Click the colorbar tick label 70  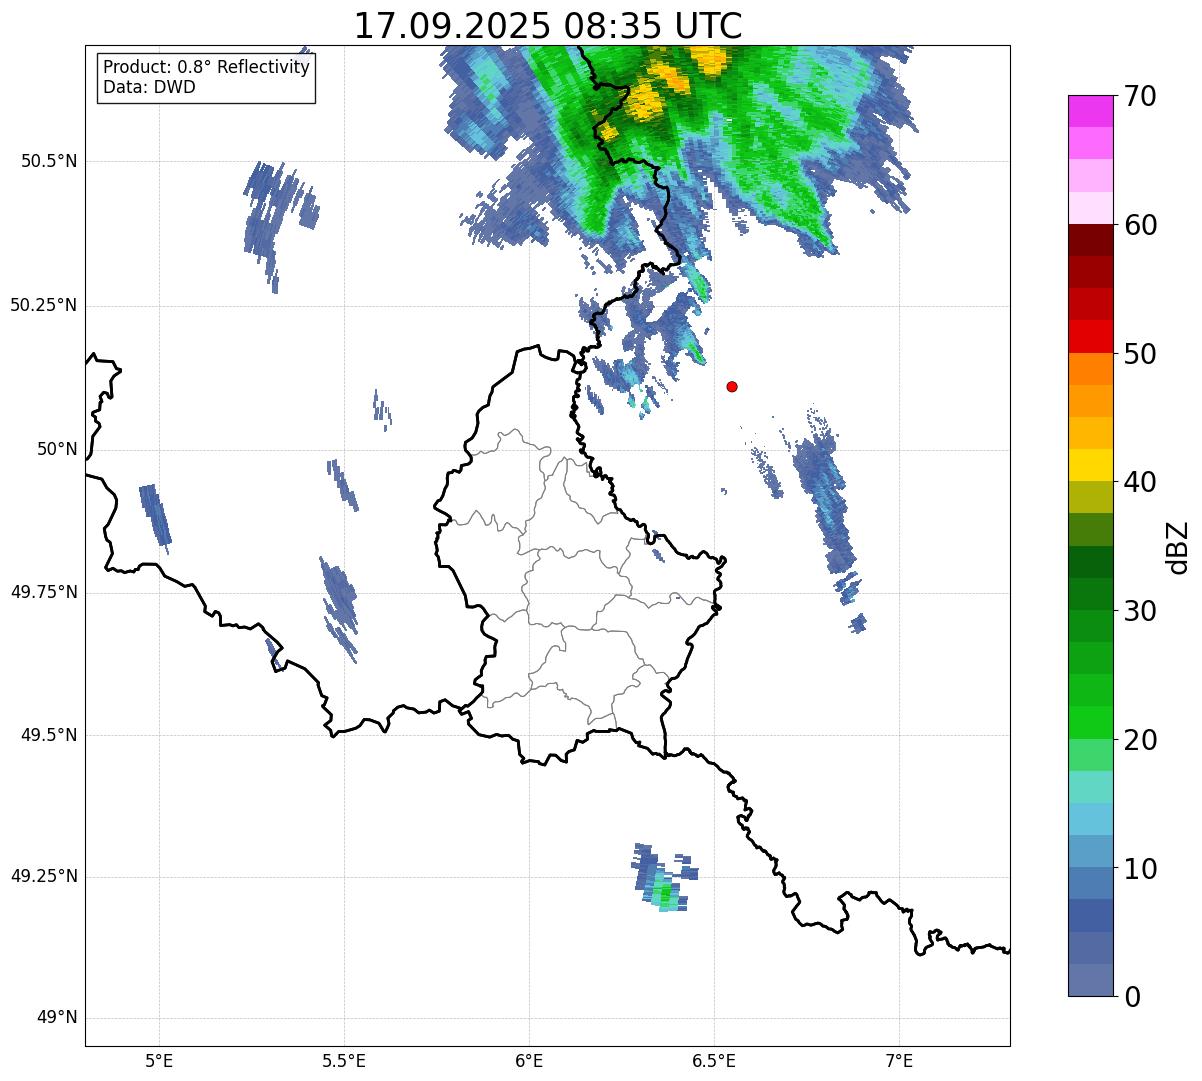pos(1140,96)
